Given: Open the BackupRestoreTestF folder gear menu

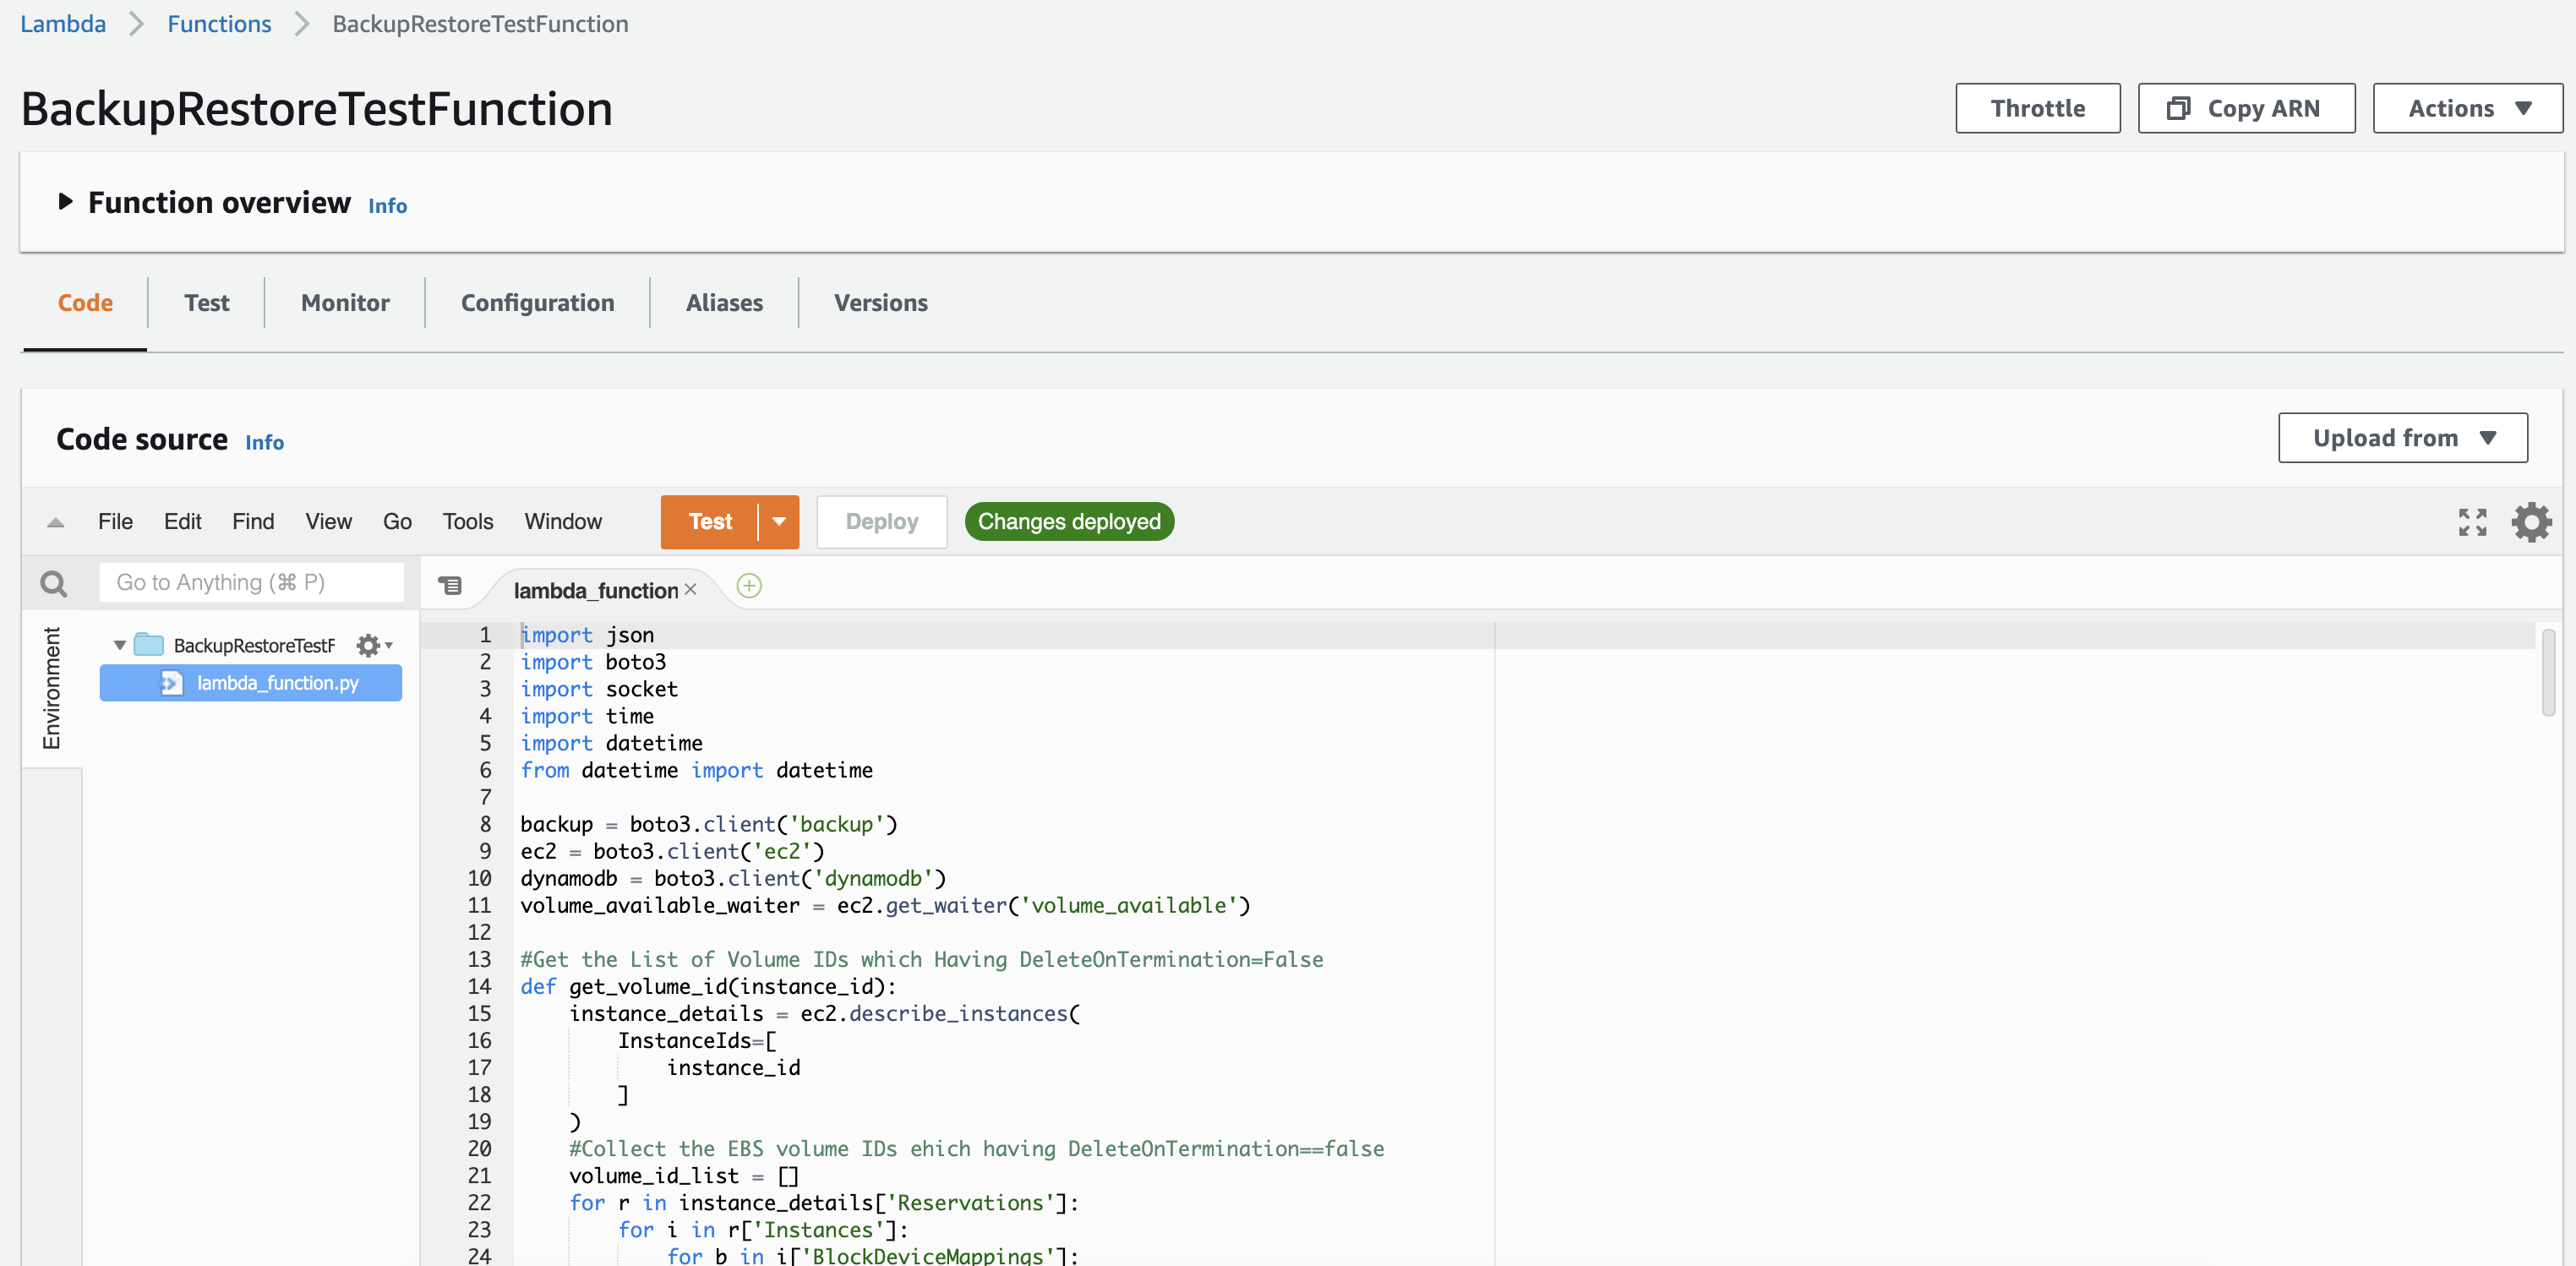Looking at the screenshot, I should coord(374,646).
